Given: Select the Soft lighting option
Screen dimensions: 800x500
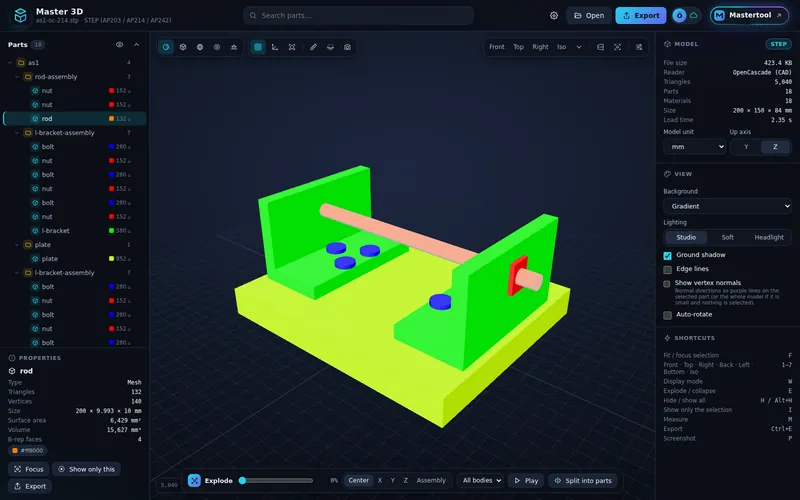Looking at the screenshot, I should click(x=728, y=237).
